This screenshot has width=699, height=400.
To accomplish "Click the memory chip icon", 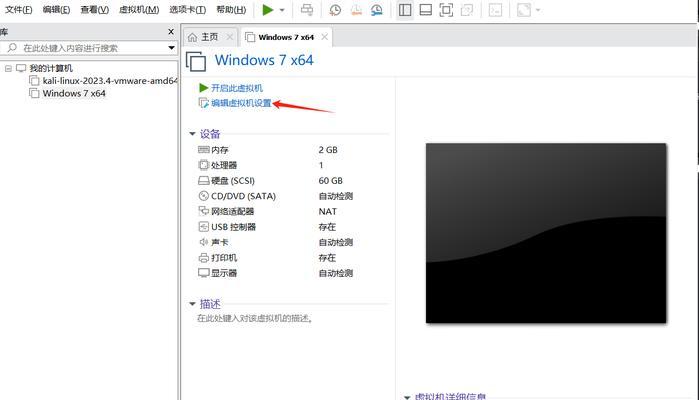I will point(204,150).
